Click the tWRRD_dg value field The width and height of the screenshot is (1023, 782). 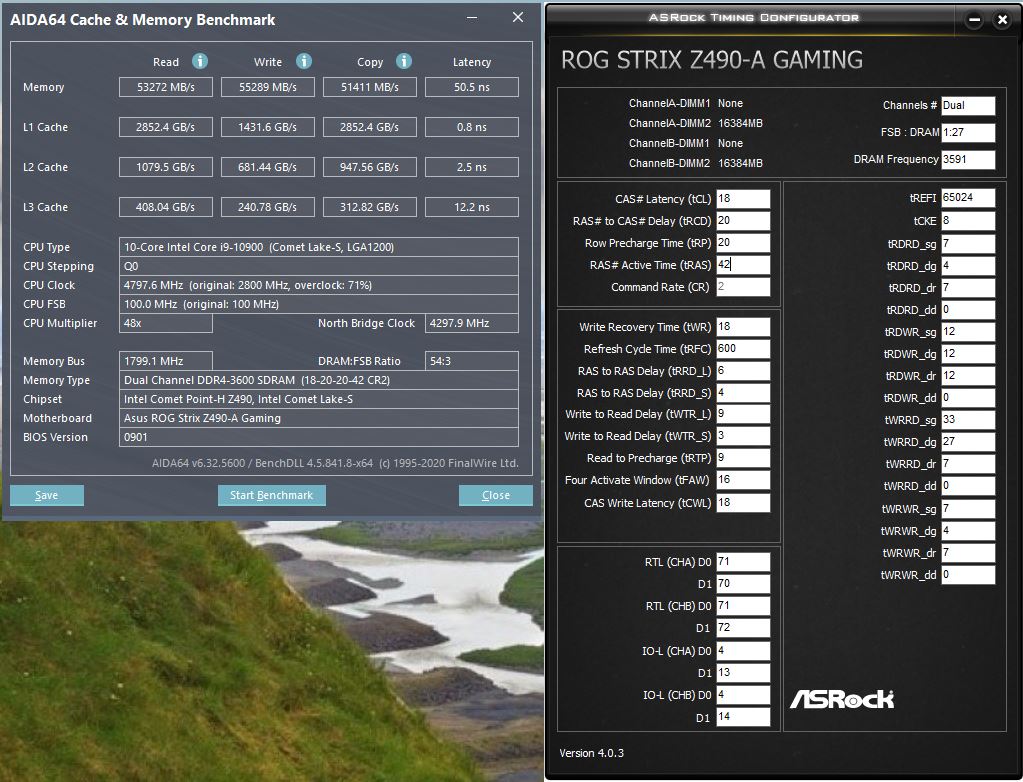968,442
